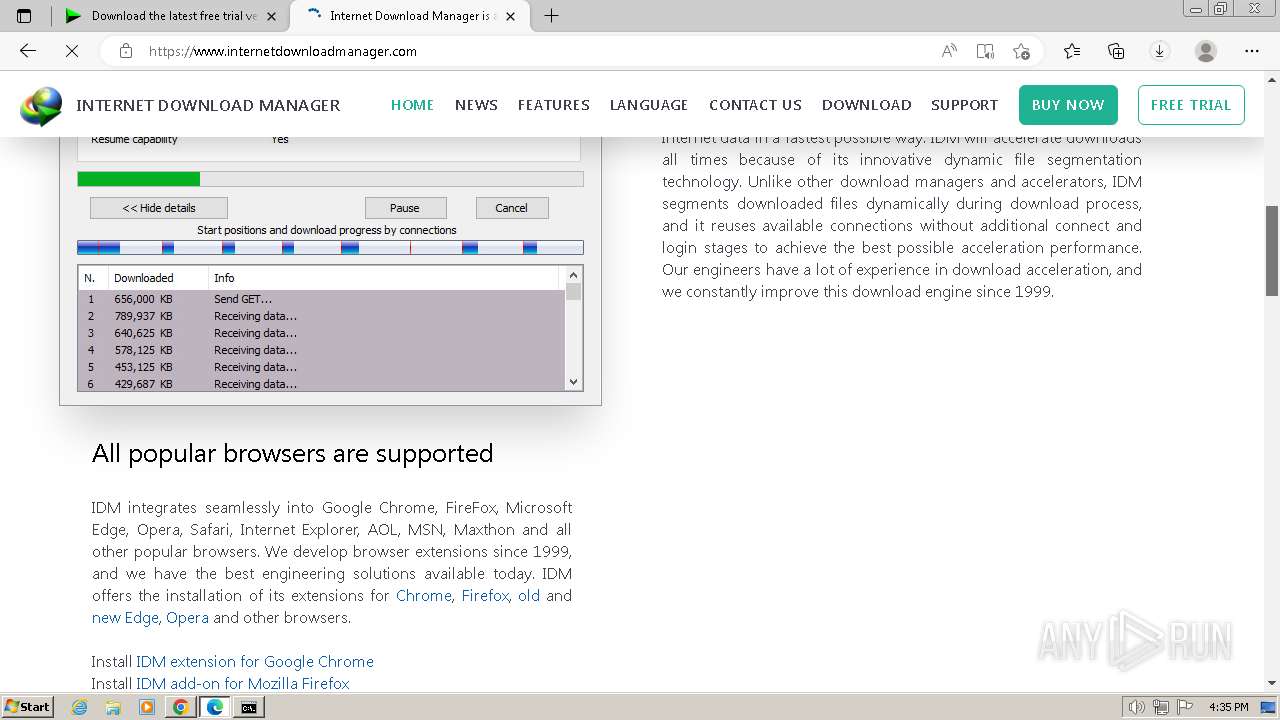The image size is (1280, 720).
Task: Open the Start menu
Action: 28,707
